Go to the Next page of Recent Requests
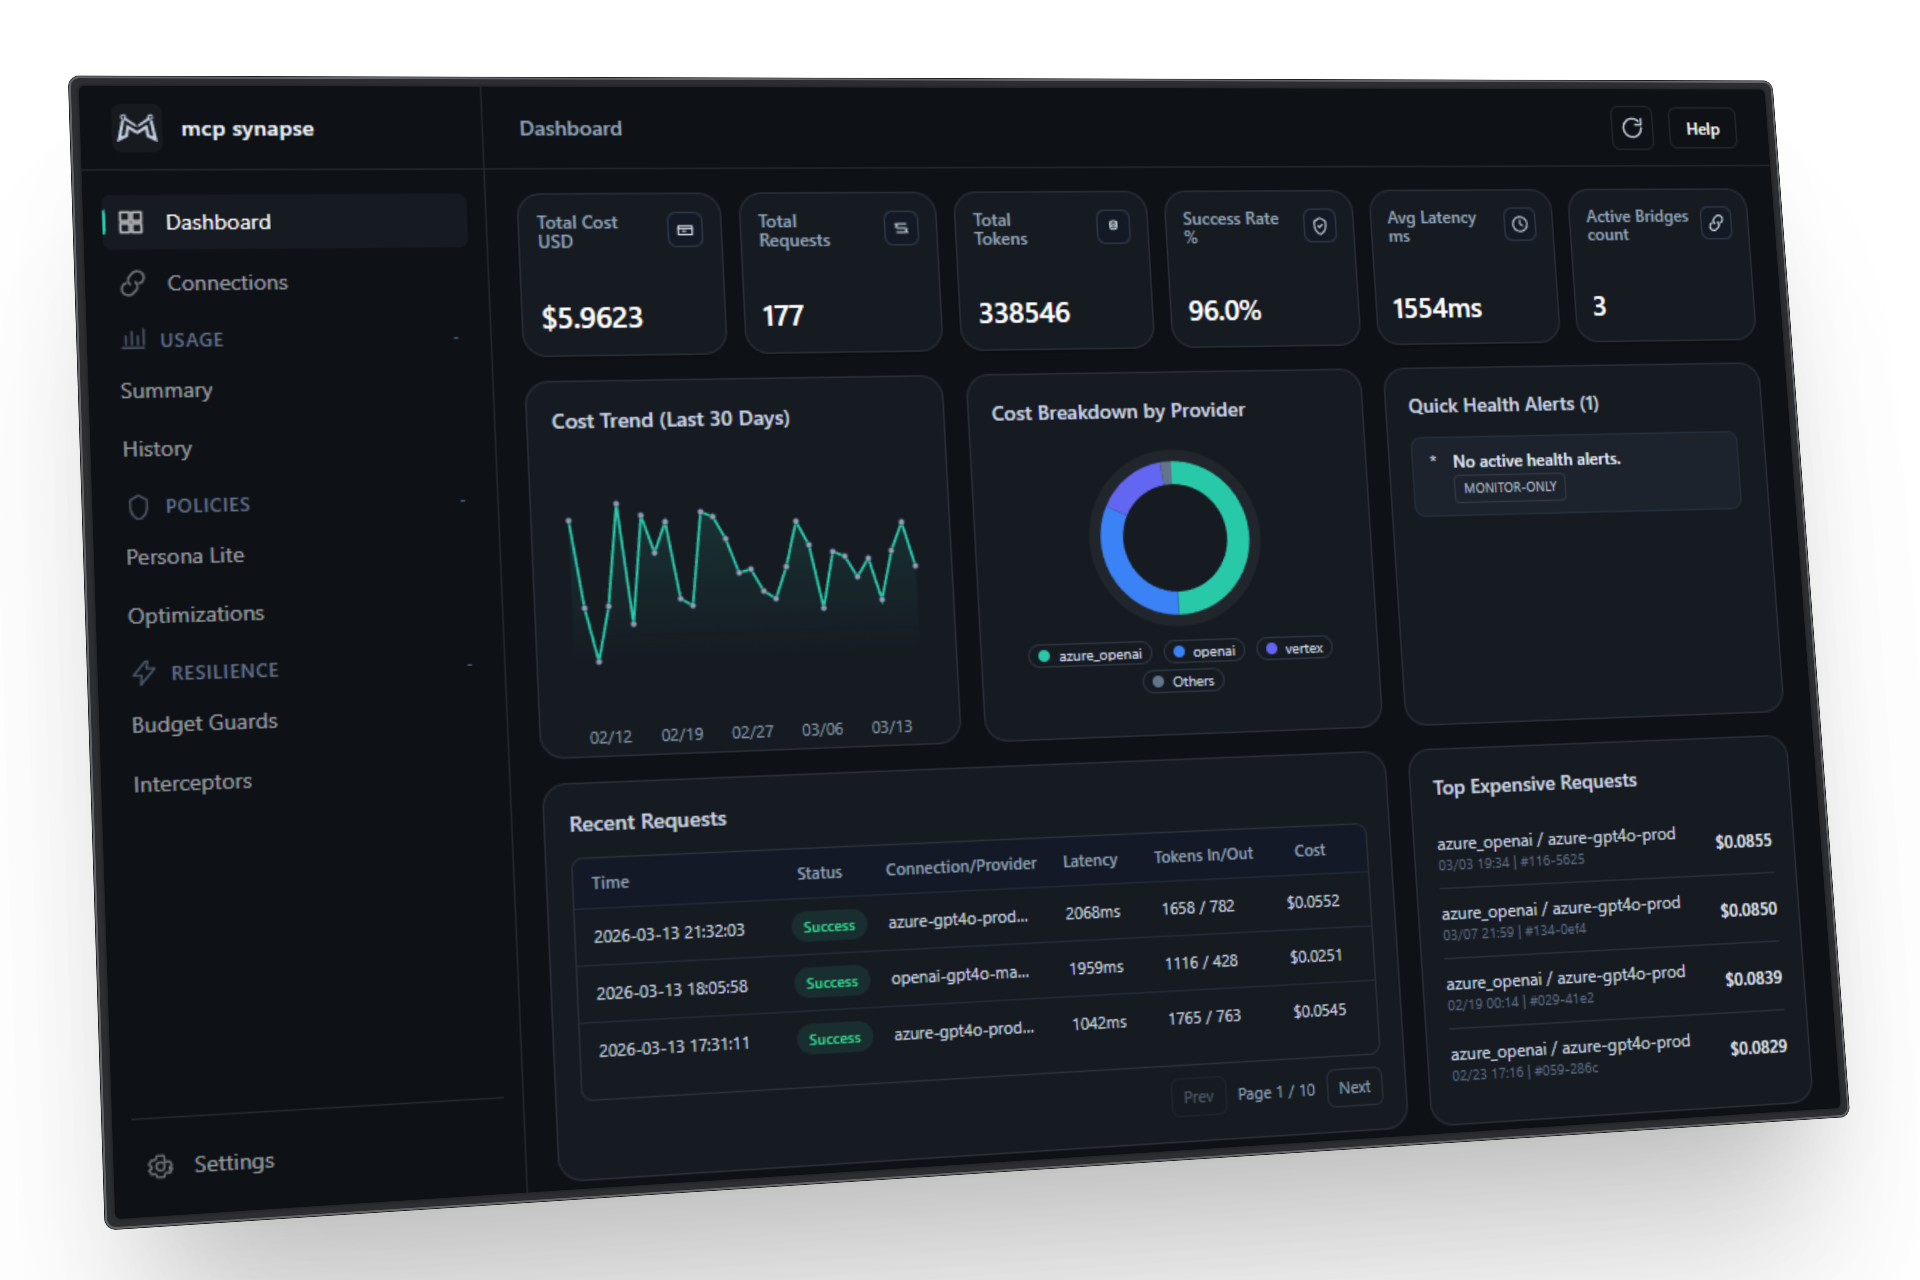 point(1355,1088)
